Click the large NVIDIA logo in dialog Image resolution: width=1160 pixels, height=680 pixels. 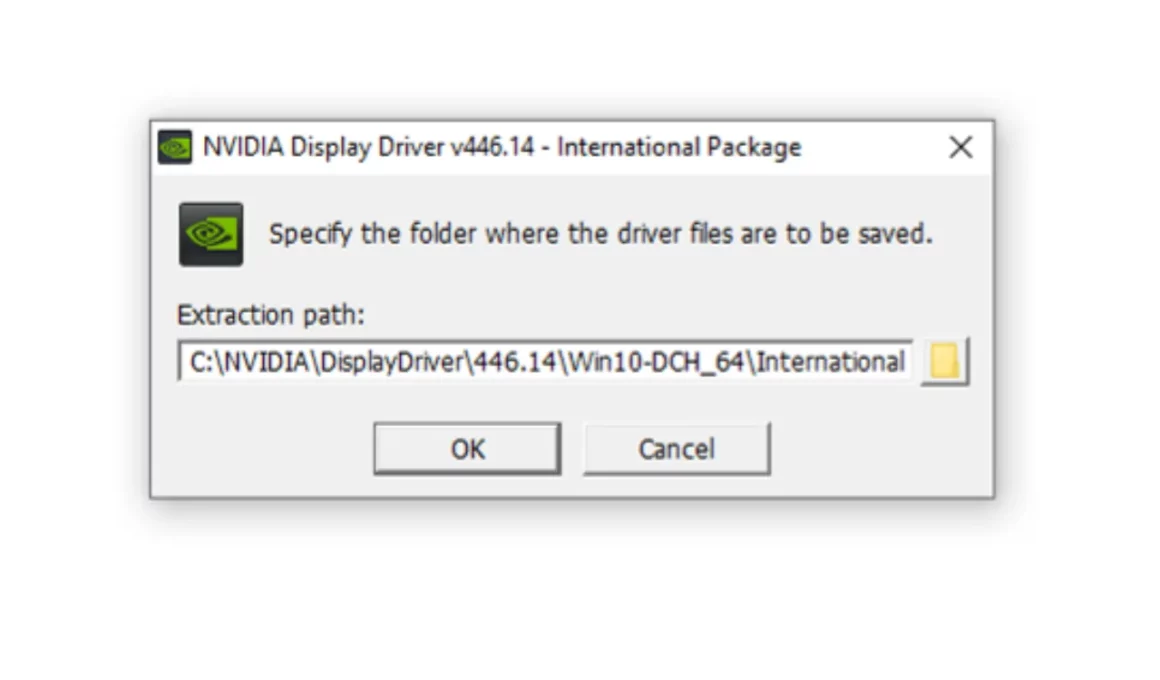point(211,234)
